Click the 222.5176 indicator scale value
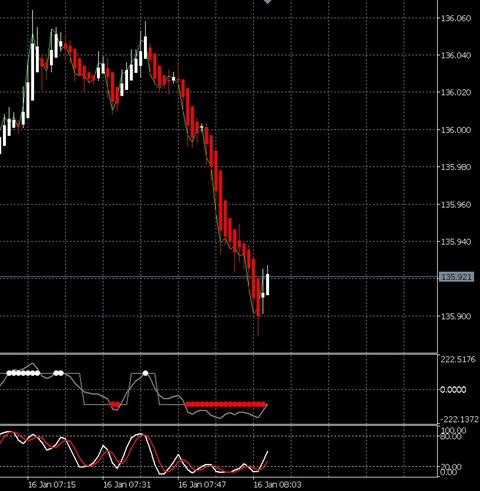The width and height of the screenshot is (480, 491). 458,359
